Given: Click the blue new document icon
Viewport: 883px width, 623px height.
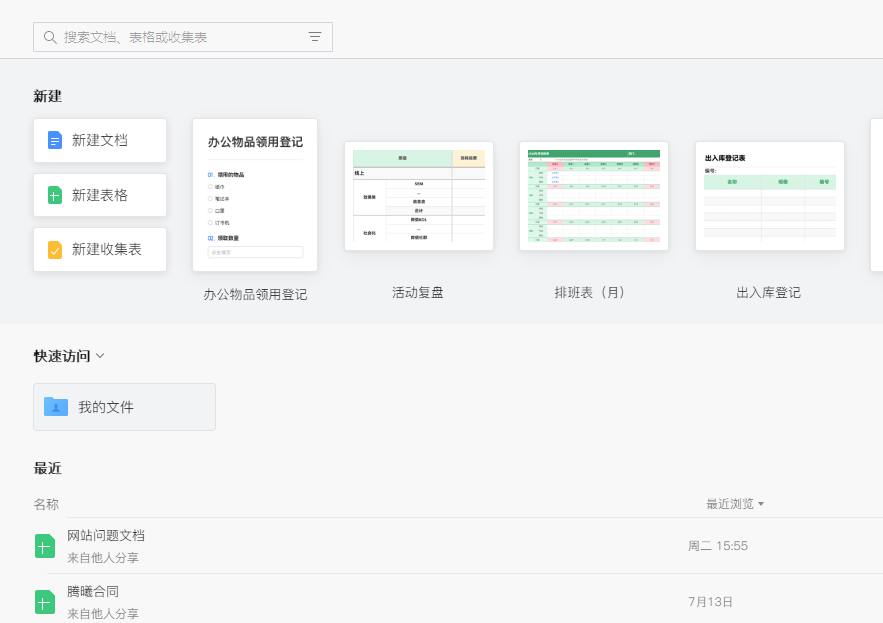Looking at the screenshot, I should click(54, 140).
